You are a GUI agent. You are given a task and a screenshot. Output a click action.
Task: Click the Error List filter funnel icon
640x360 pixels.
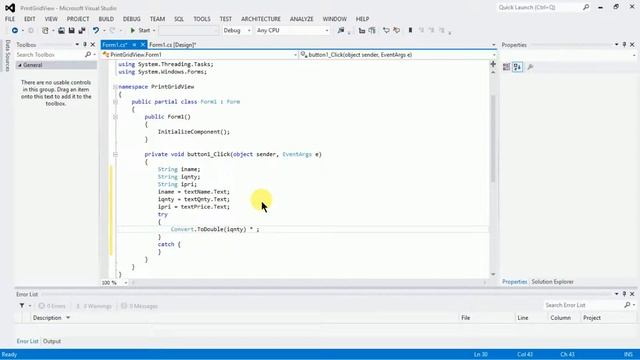(x=22, y=305)
